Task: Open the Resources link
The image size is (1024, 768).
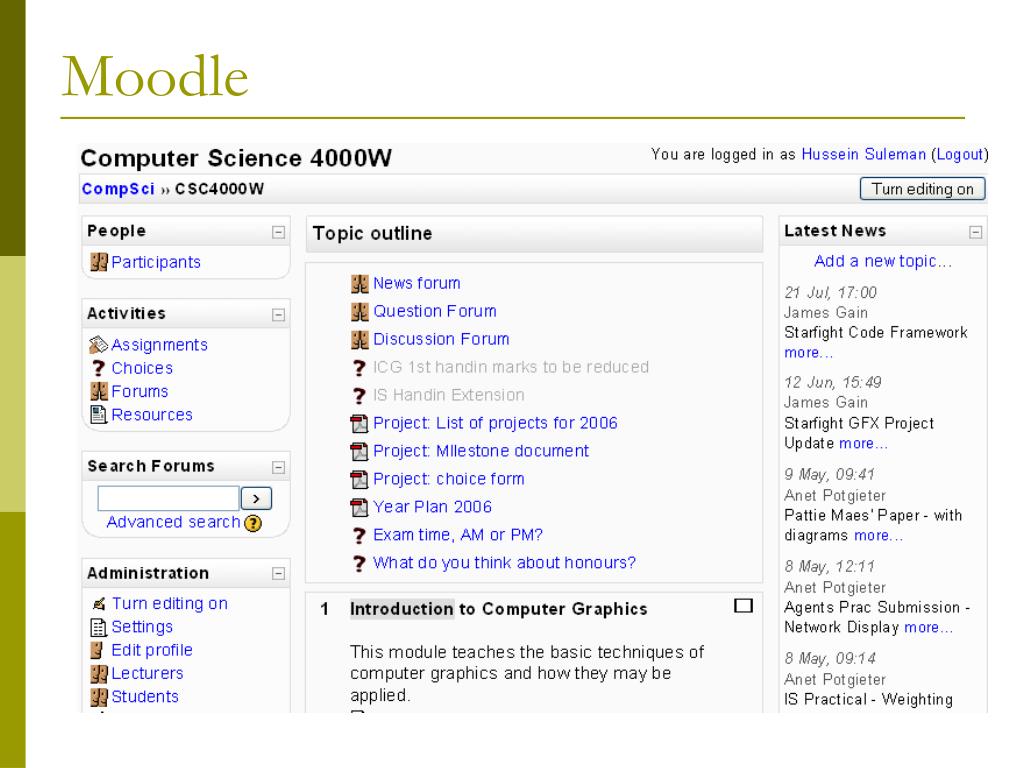Action: pyautogui.click(x=152, y=415)
